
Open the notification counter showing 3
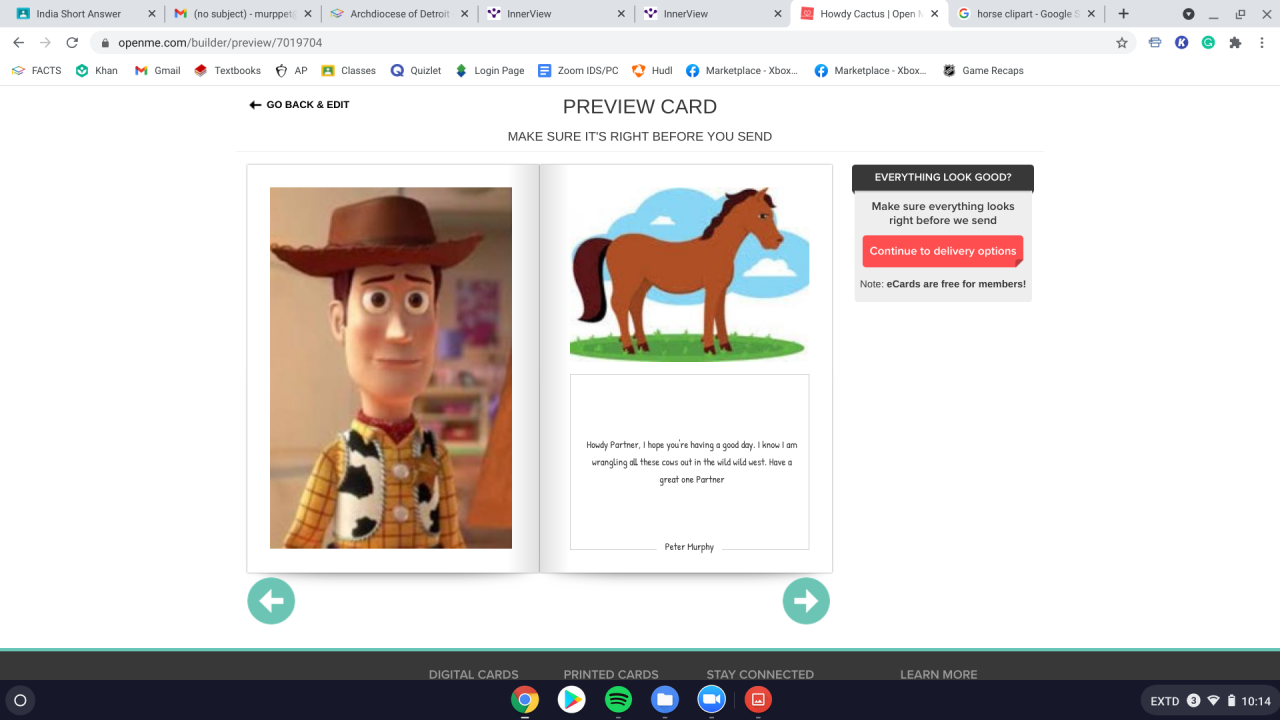click(1193, 701)
